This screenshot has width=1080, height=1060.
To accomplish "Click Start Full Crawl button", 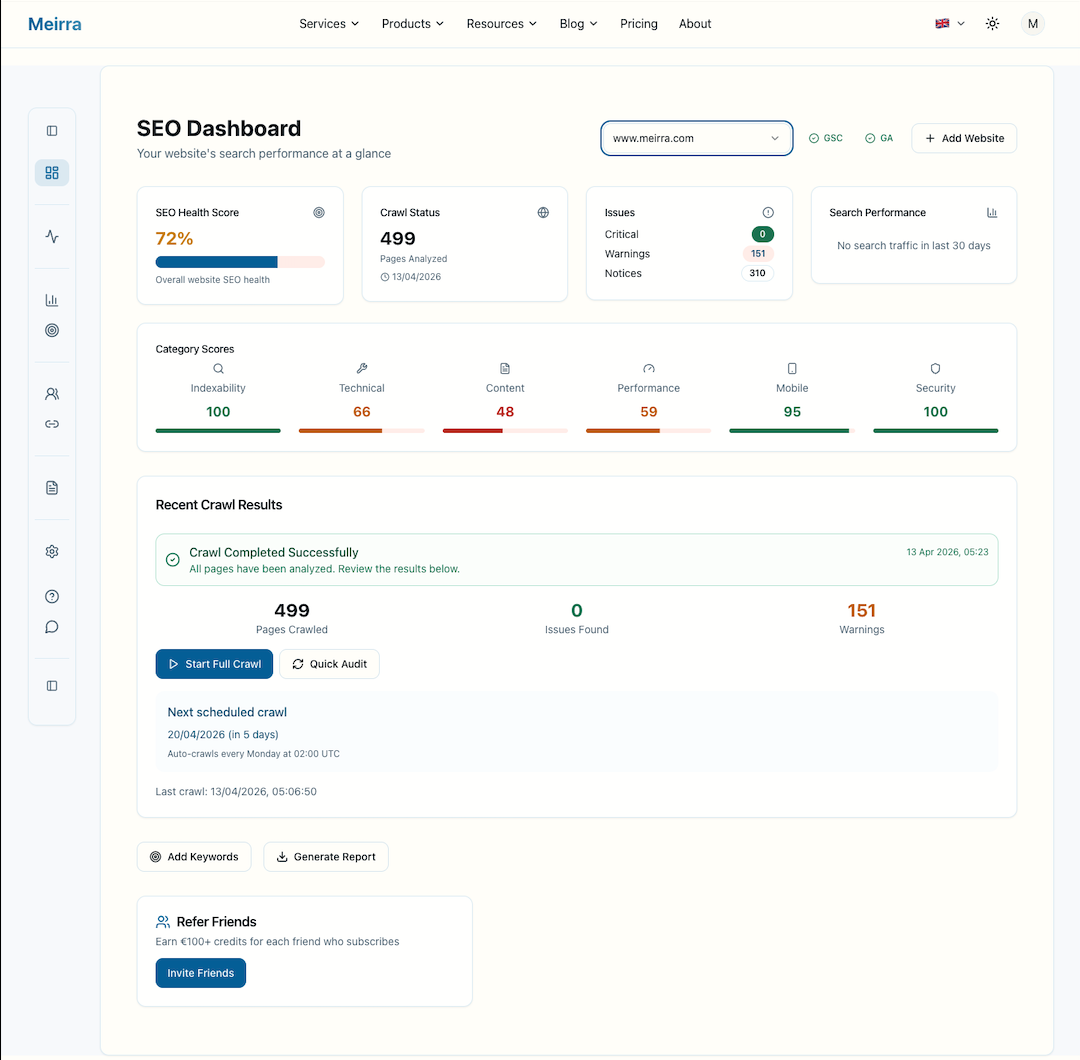I will point(214,664).
